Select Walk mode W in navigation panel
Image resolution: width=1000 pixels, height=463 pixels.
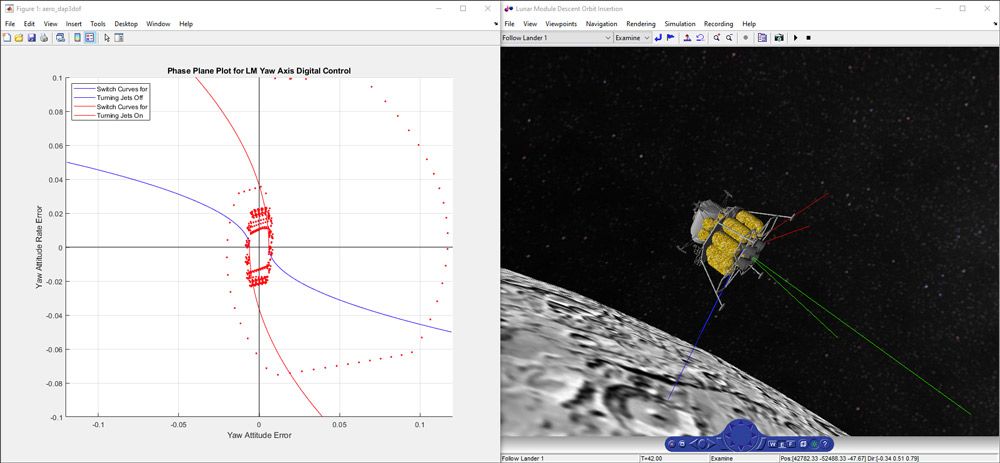[x=772, y=444]
